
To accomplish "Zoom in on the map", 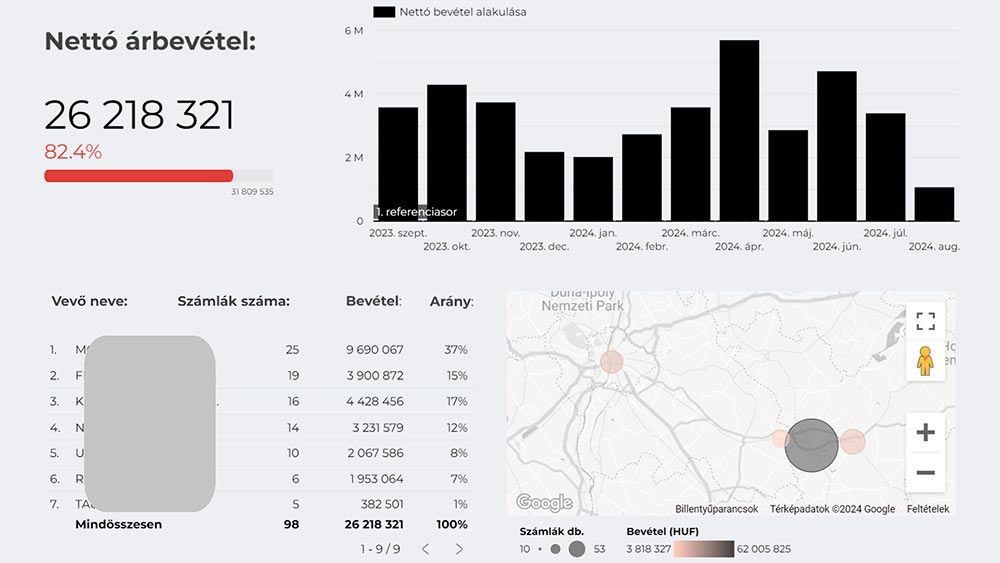I will tap(925, 432).
